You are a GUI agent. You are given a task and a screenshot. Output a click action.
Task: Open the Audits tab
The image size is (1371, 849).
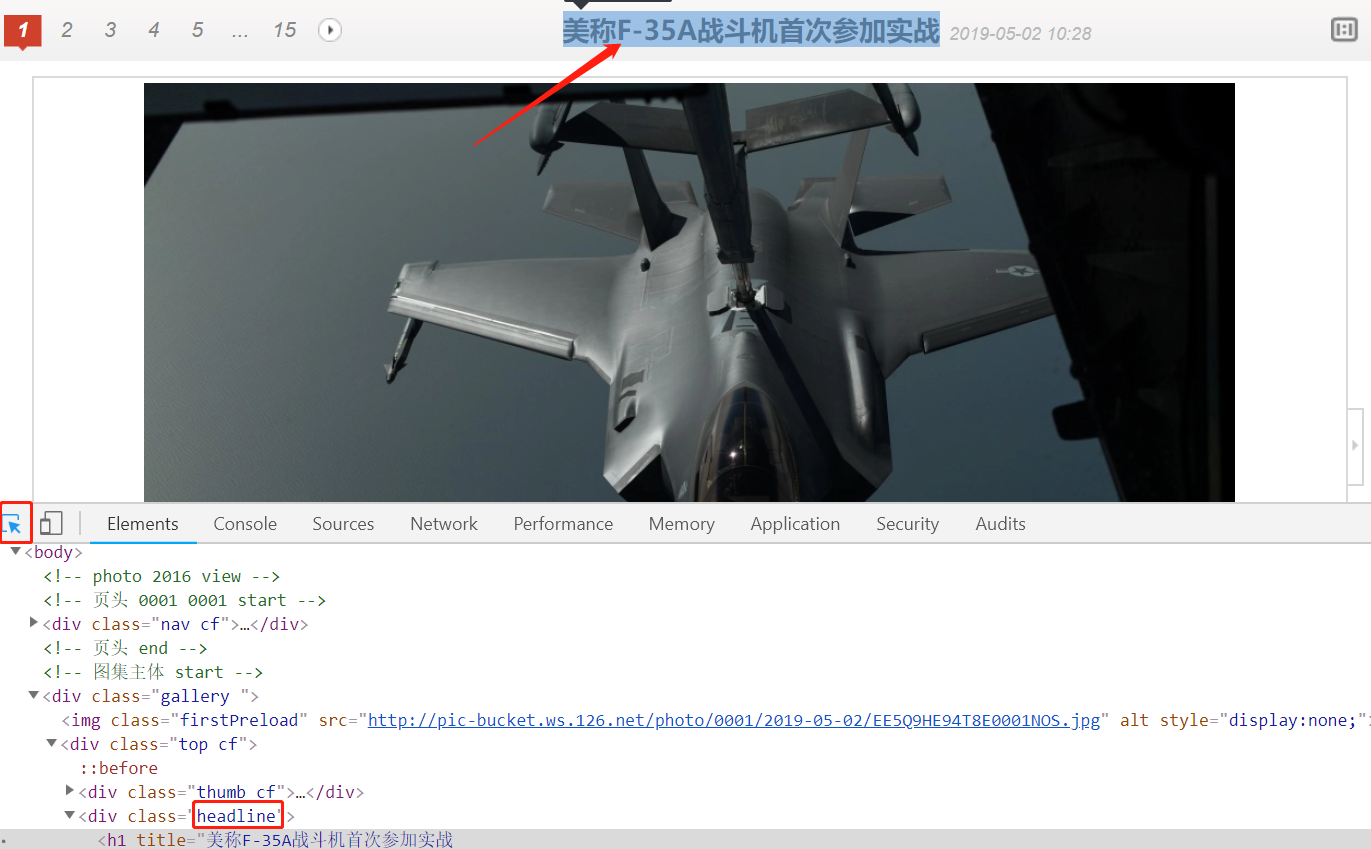click(1000, 524)
